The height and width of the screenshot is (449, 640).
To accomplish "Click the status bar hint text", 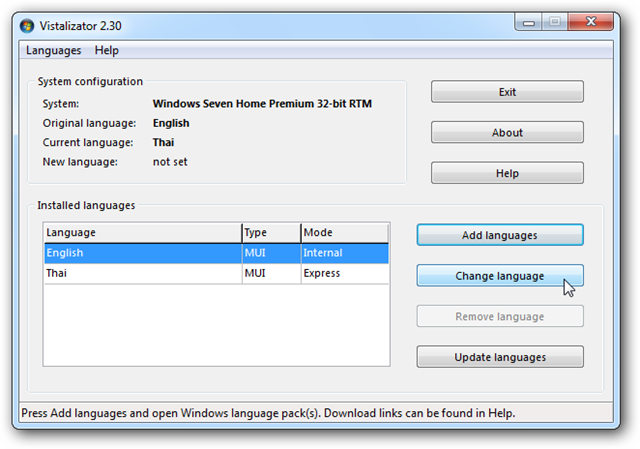I will (x=268, y=413).
